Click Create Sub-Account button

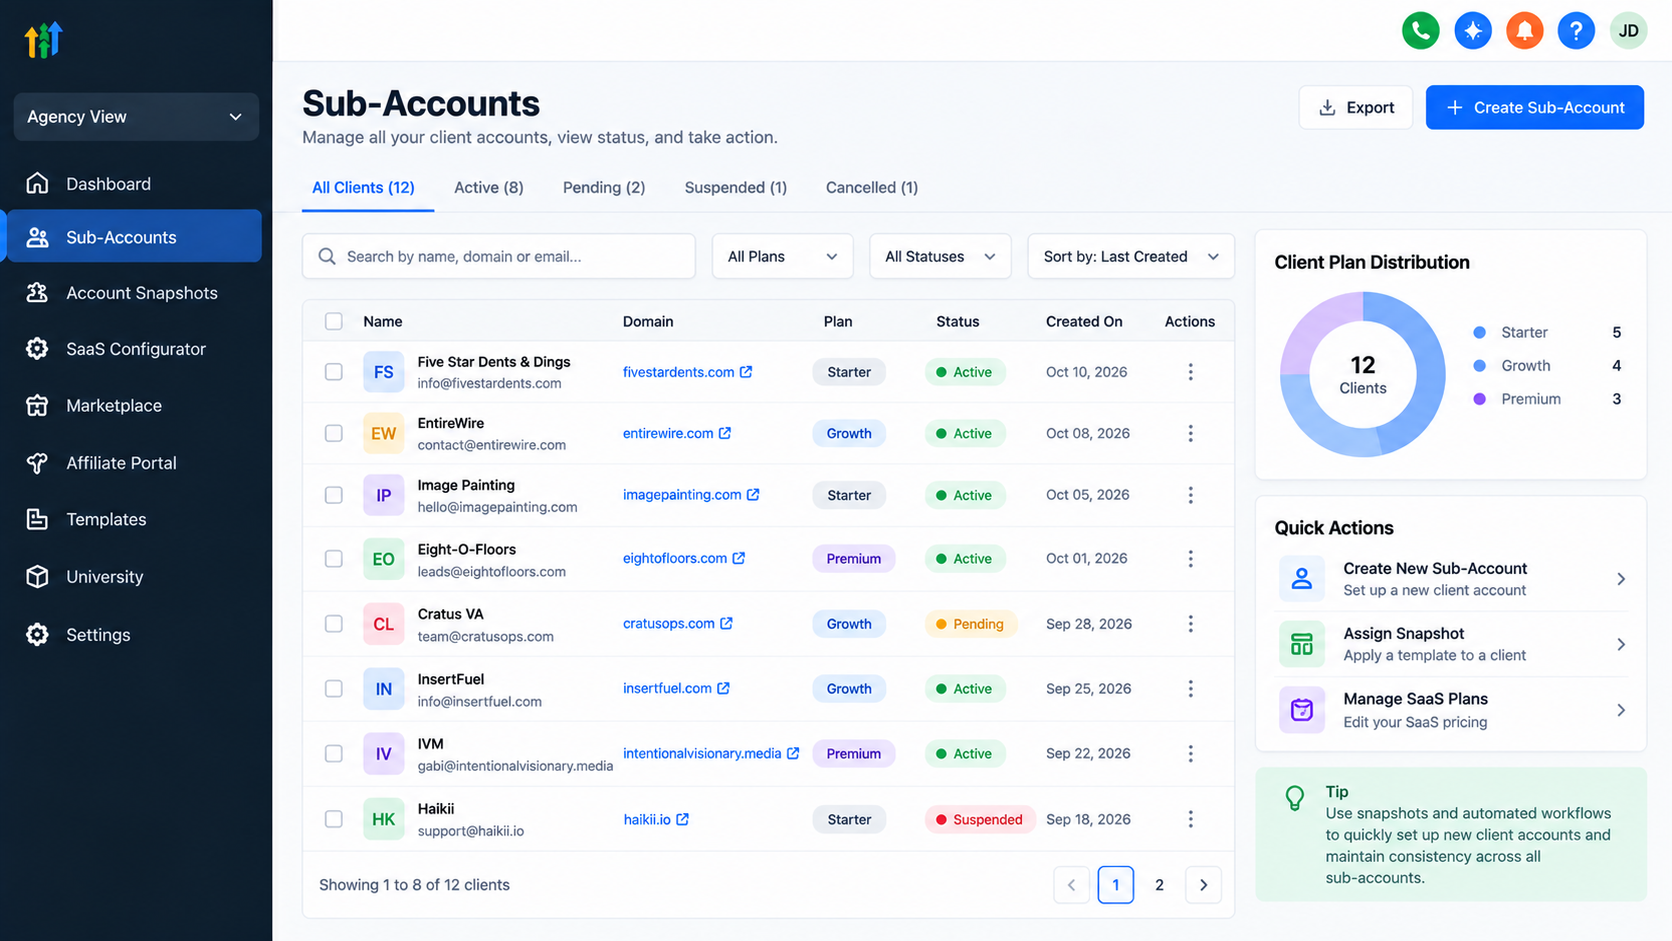(1535, 107)
